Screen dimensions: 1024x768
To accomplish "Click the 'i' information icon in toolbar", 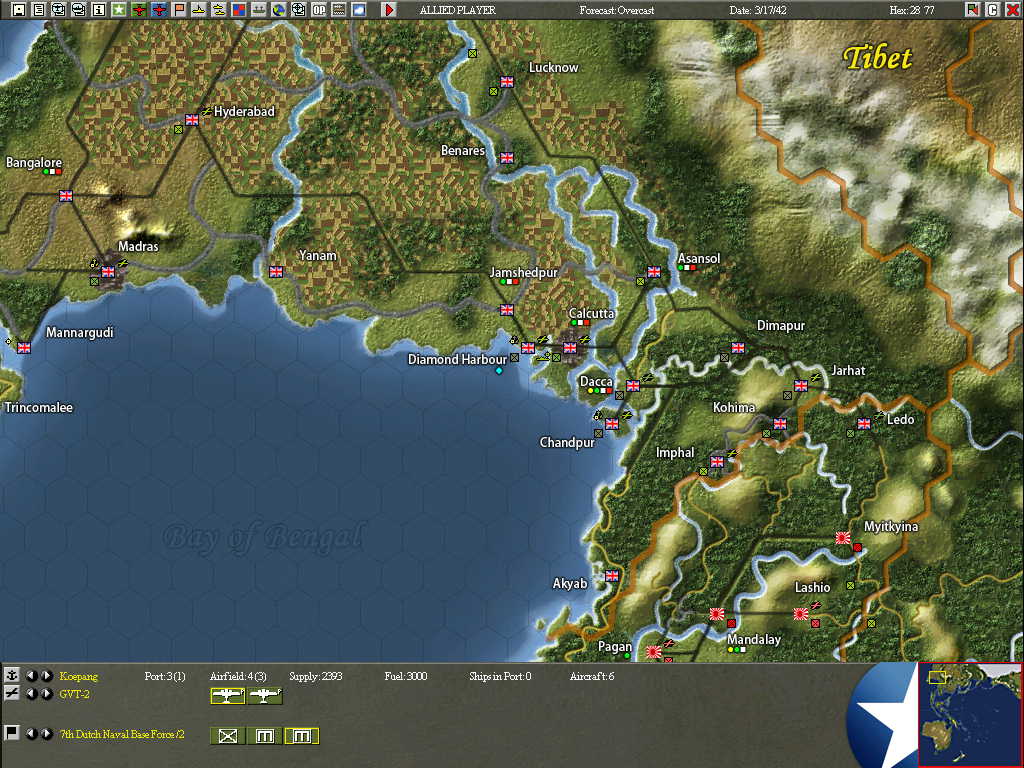I will coord(98,9).
